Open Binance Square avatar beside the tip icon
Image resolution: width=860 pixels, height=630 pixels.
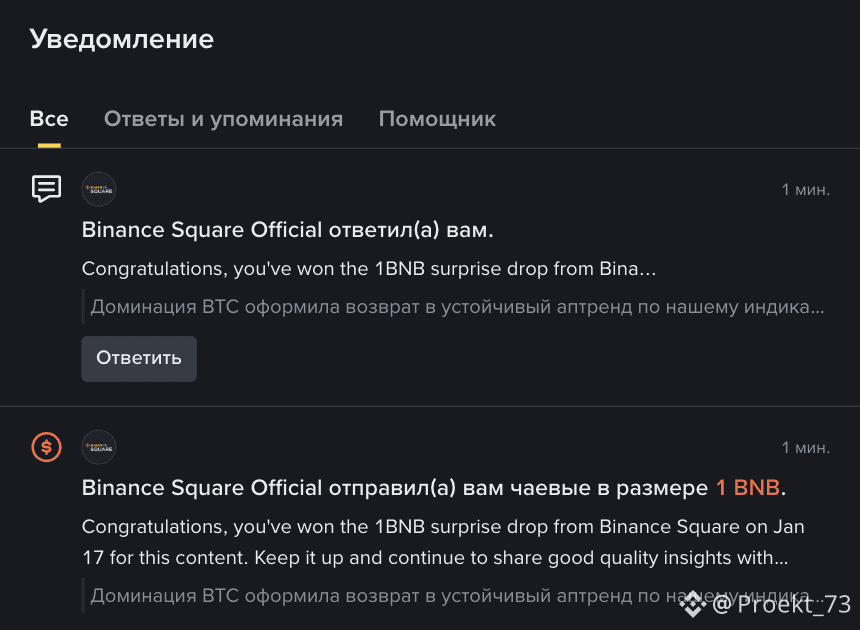(99, 447)
